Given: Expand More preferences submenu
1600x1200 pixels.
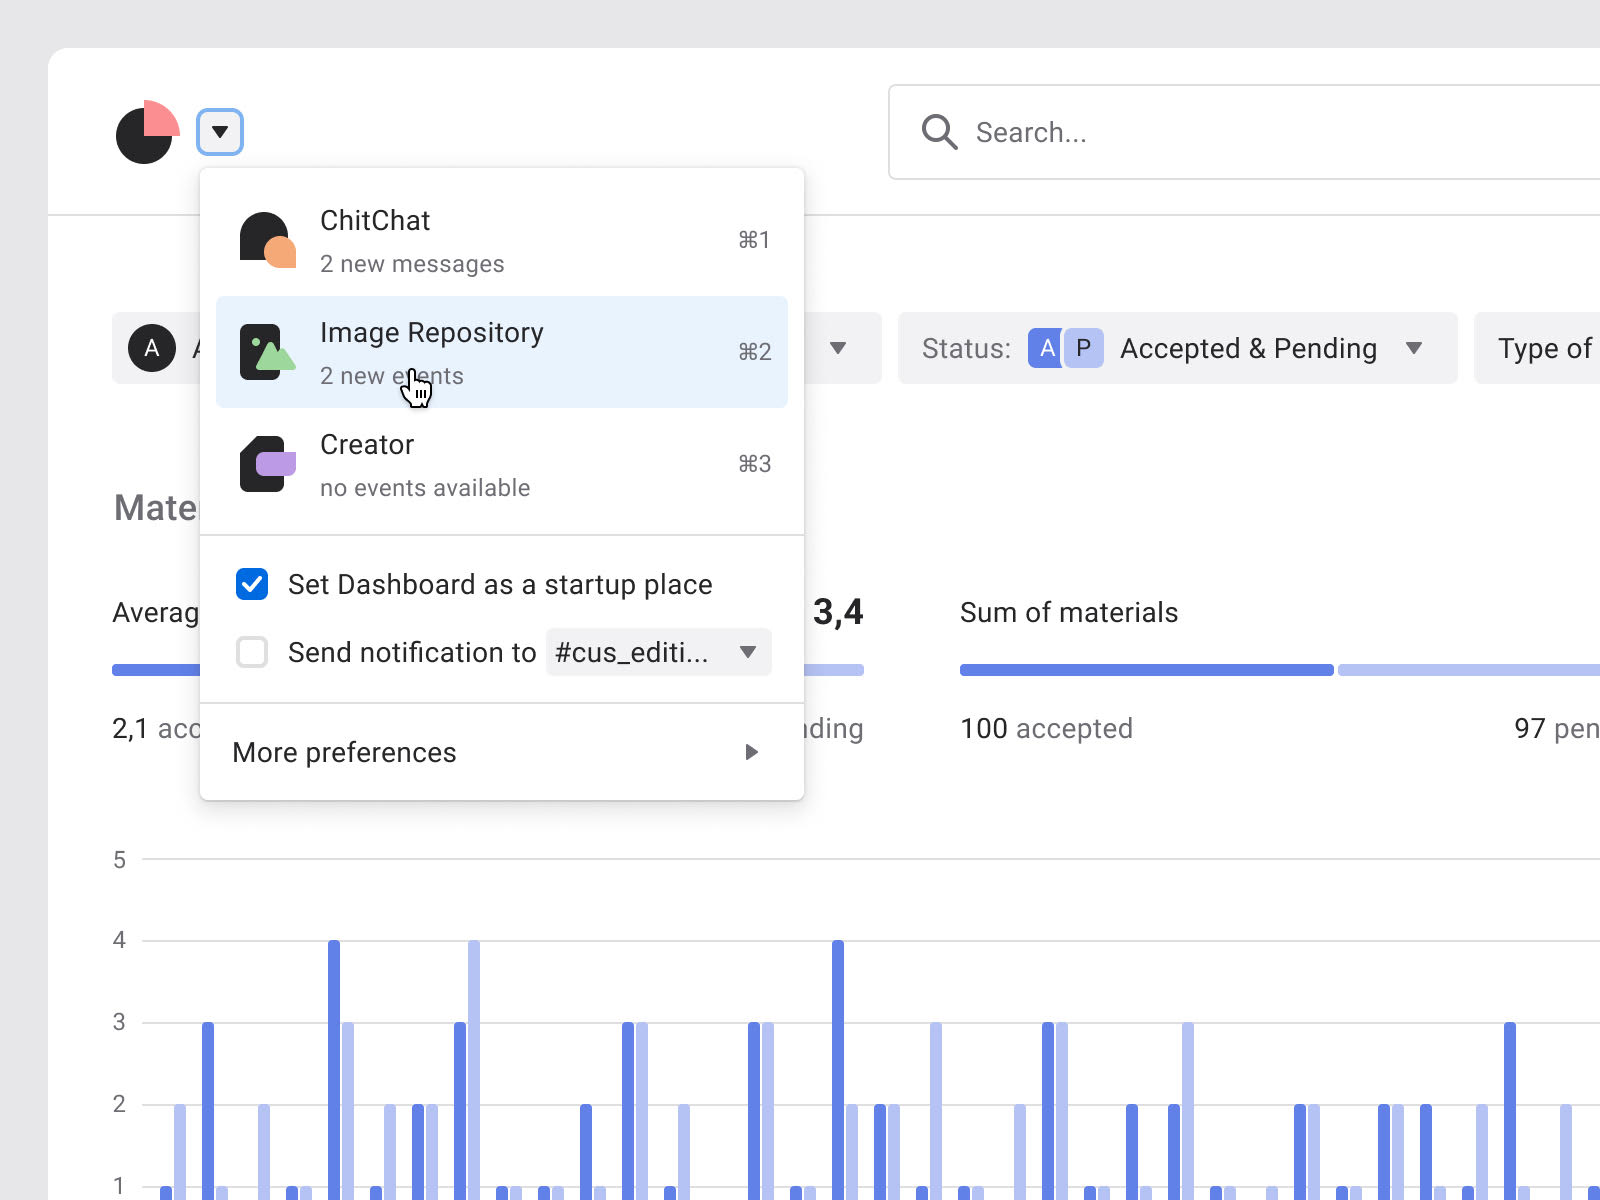Looking at the screenshot, I should 500,752.
